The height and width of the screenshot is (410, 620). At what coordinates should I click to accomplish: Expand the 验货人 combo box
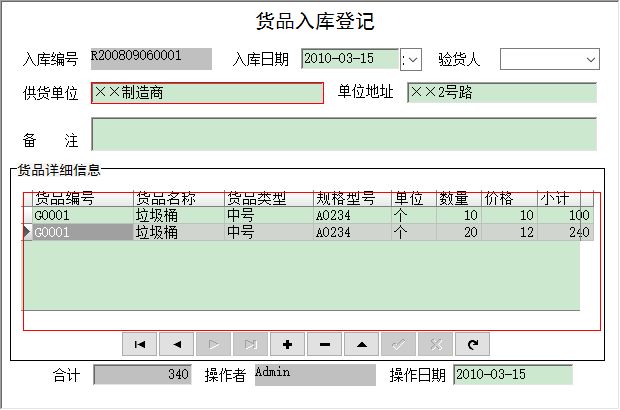coord(590,59)
